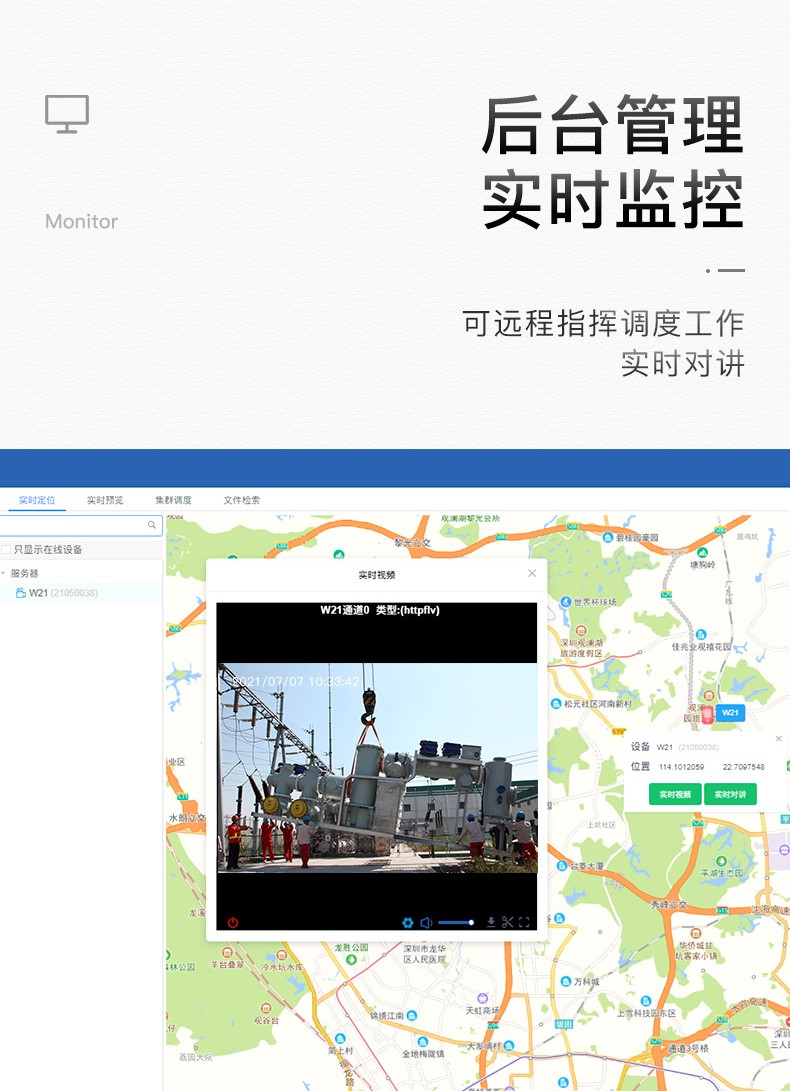Enter fullscreen mode in video player

click(x=524, y=922)
